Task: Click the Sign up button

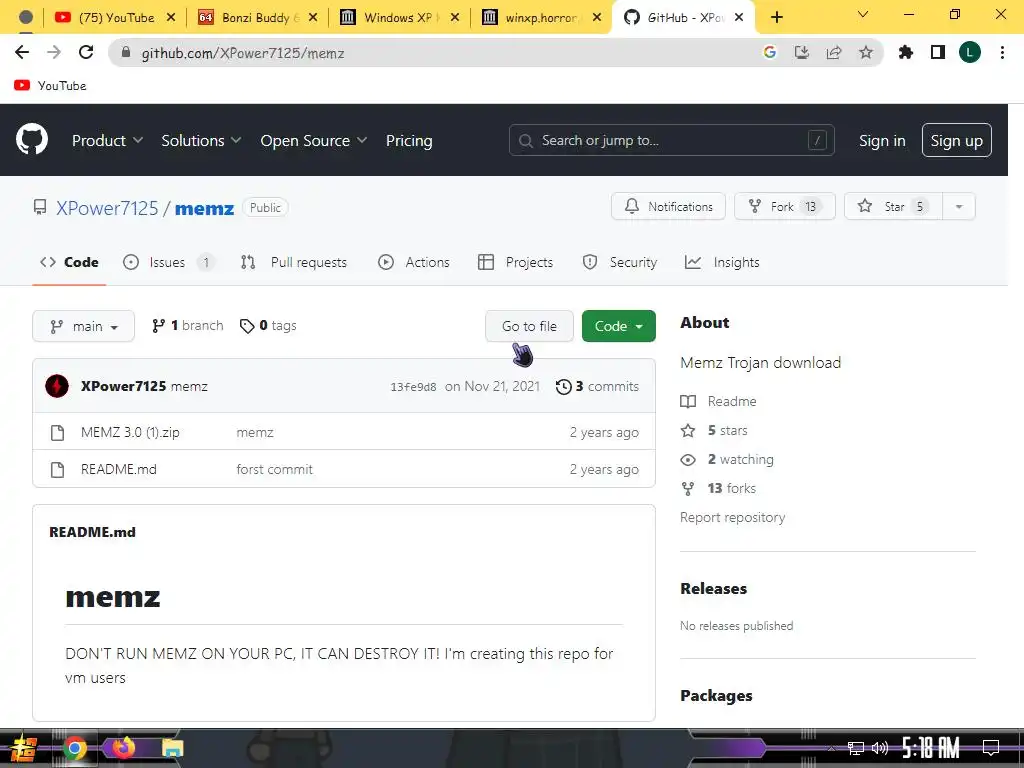Action: pyautogui.click(x=956, y=140)
